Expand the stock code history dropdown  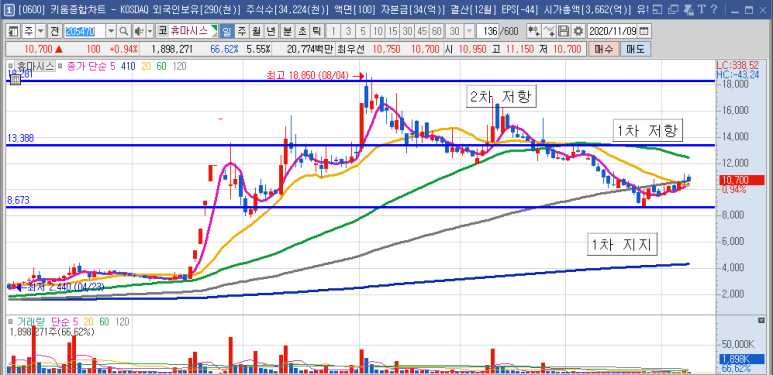111,32
